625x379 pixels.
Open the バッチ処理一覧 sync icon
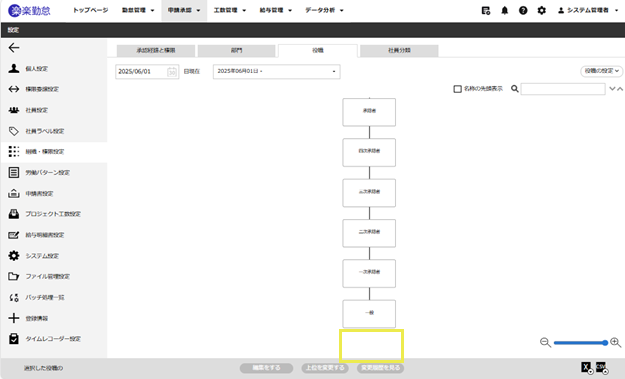coord(14,297)
